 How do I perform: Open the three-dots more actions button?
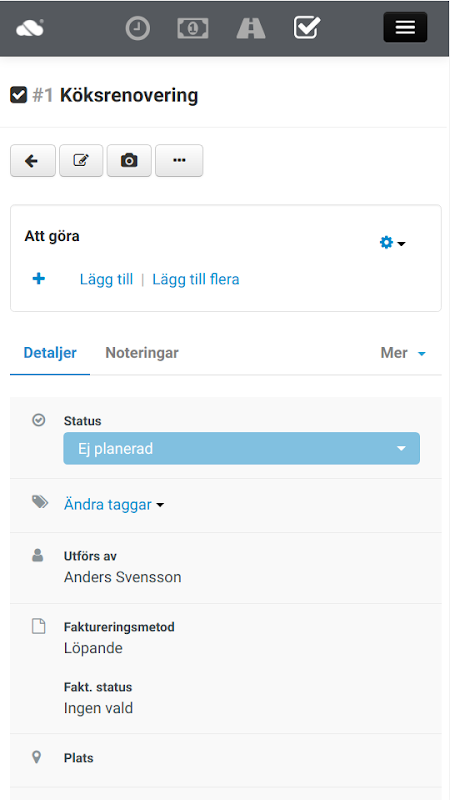[x=179, y=161]
